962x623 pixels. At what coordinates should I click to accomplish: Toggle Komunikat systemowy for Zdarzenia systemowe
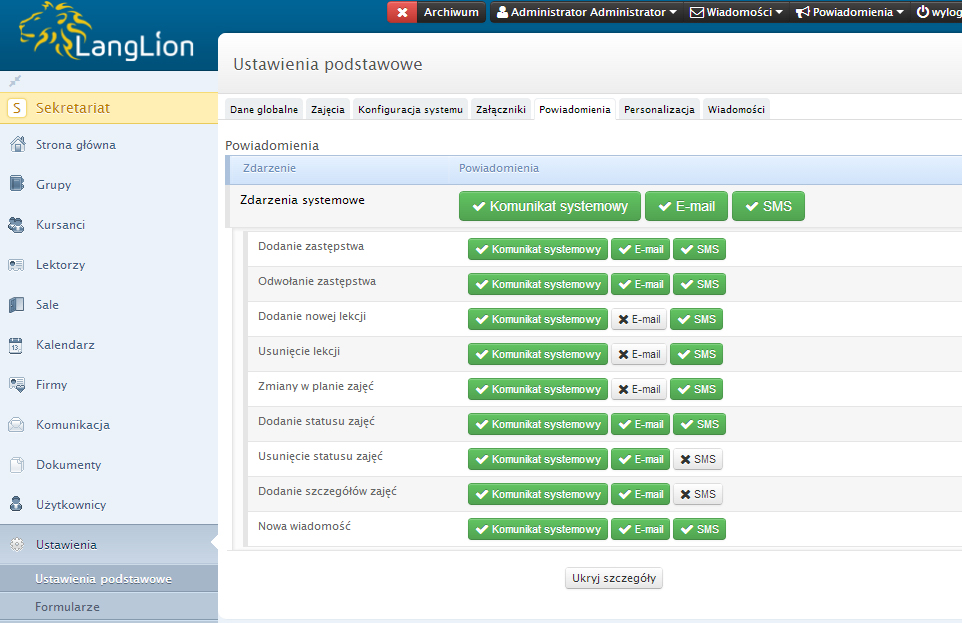(550, 206)
